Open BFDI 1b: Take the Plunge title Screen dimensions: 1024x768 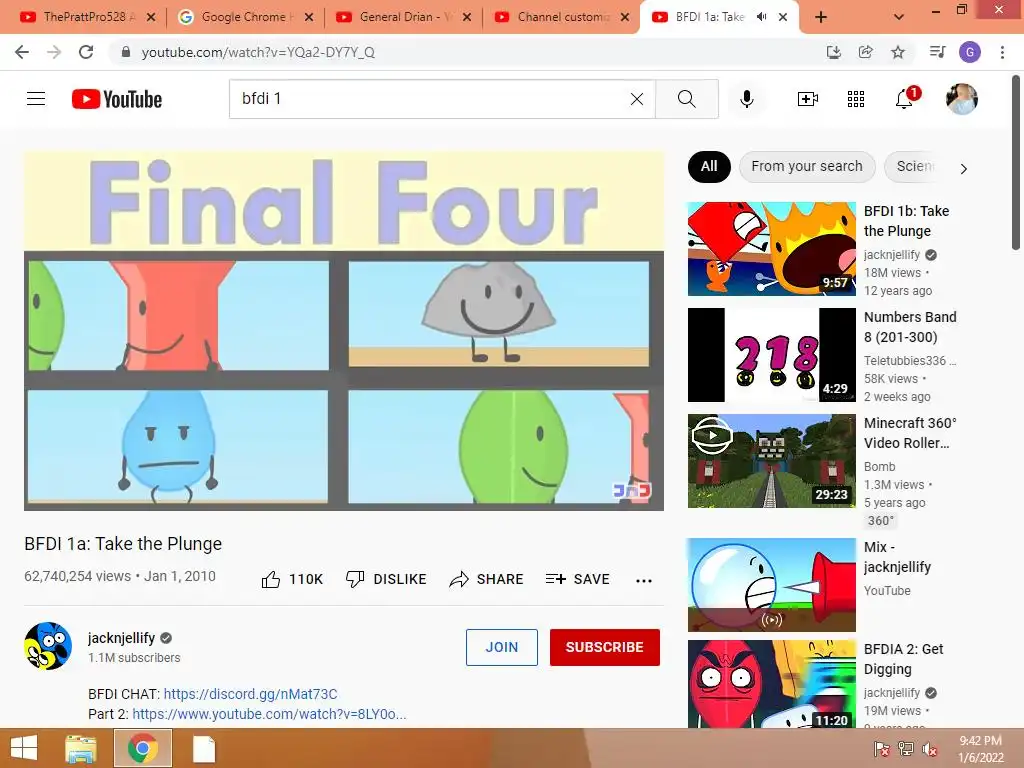(906, 221)
